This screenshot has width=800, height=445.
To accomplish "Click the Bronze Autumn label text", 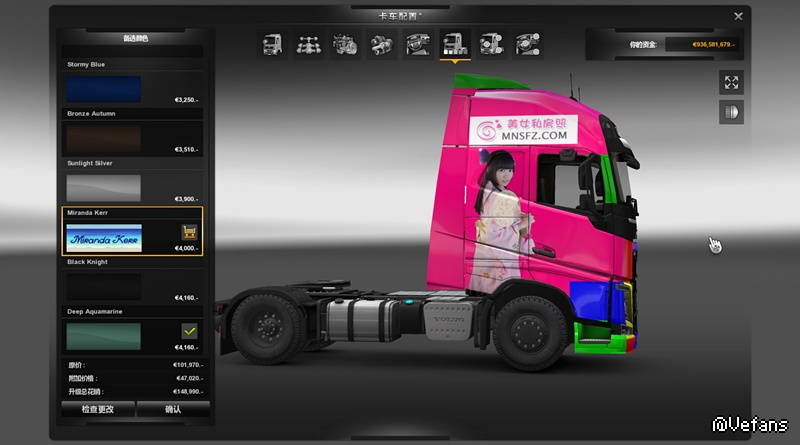I will [x=91, y=113].
